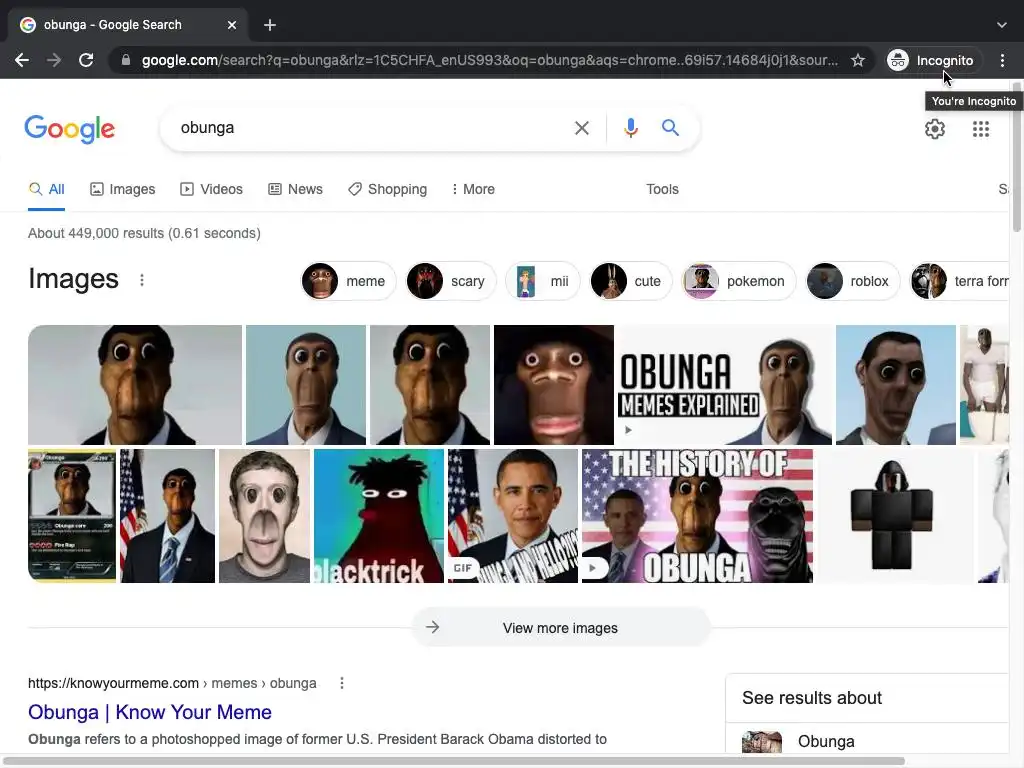
Task: Filter images by the terra form chip
Action: [x=960, y=281]
